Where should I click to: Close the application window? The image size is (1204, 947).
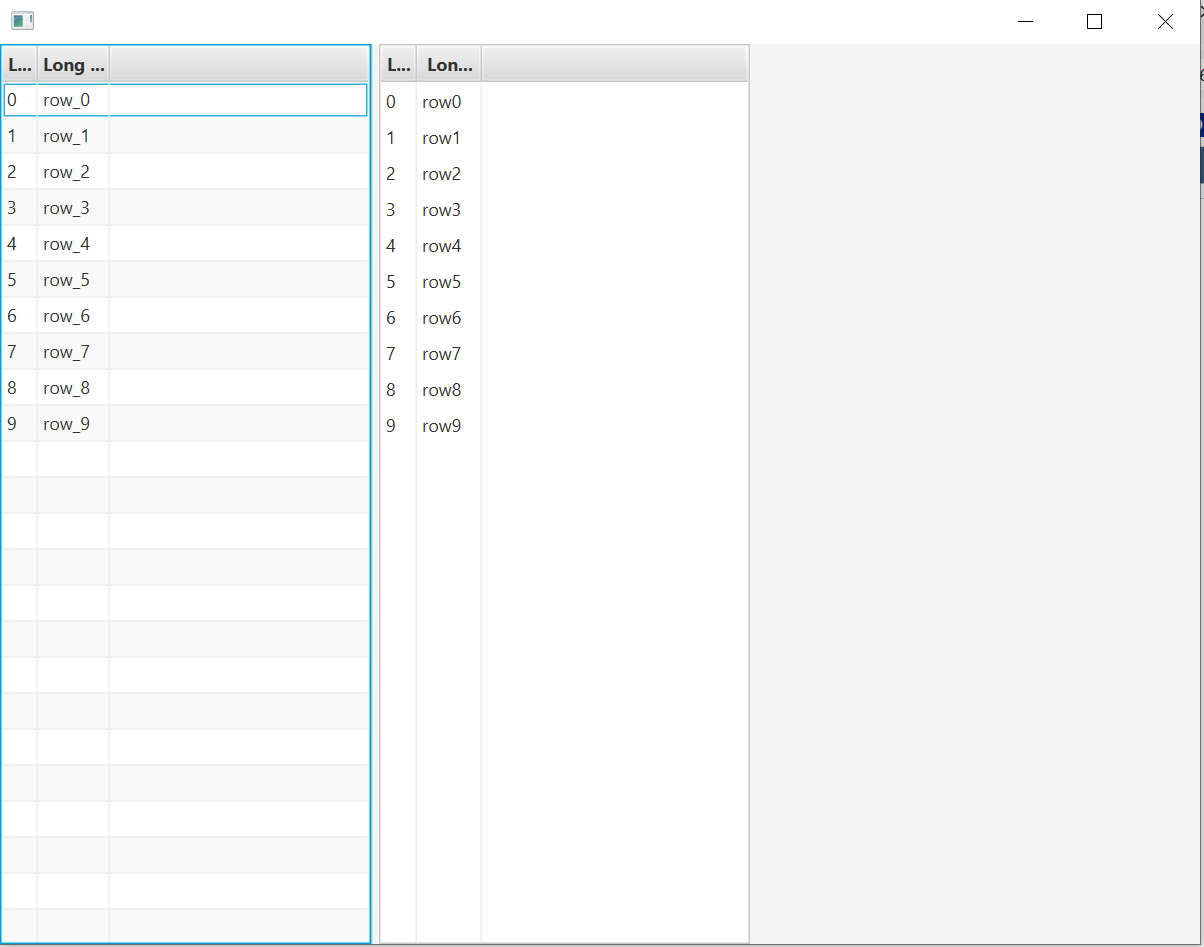click(x=1165, y=22)
